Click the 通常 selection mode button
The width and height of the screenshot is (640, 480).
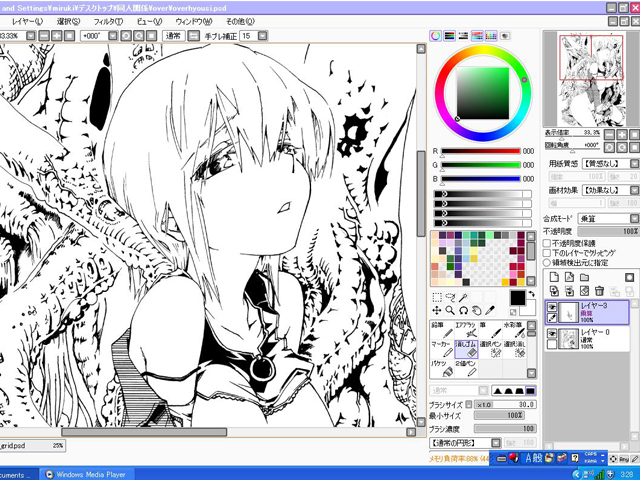[173, 36]
